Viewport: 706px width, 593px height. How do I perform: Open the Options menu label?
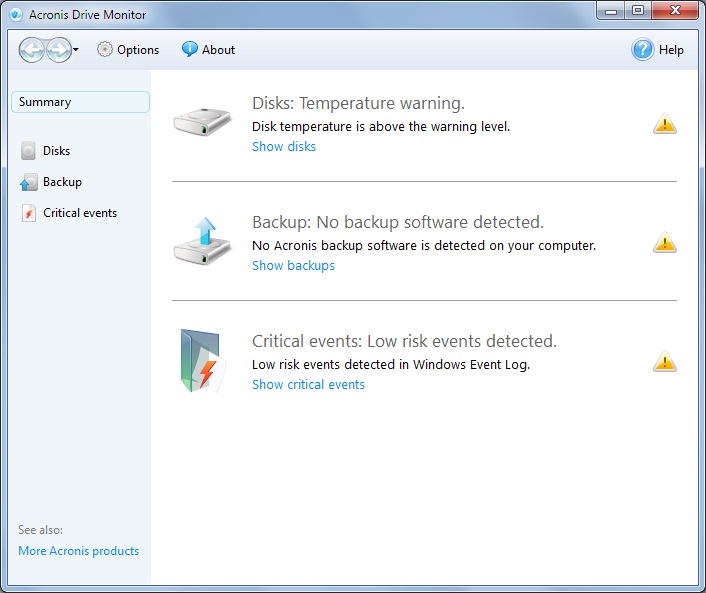(x=138, y=50)
